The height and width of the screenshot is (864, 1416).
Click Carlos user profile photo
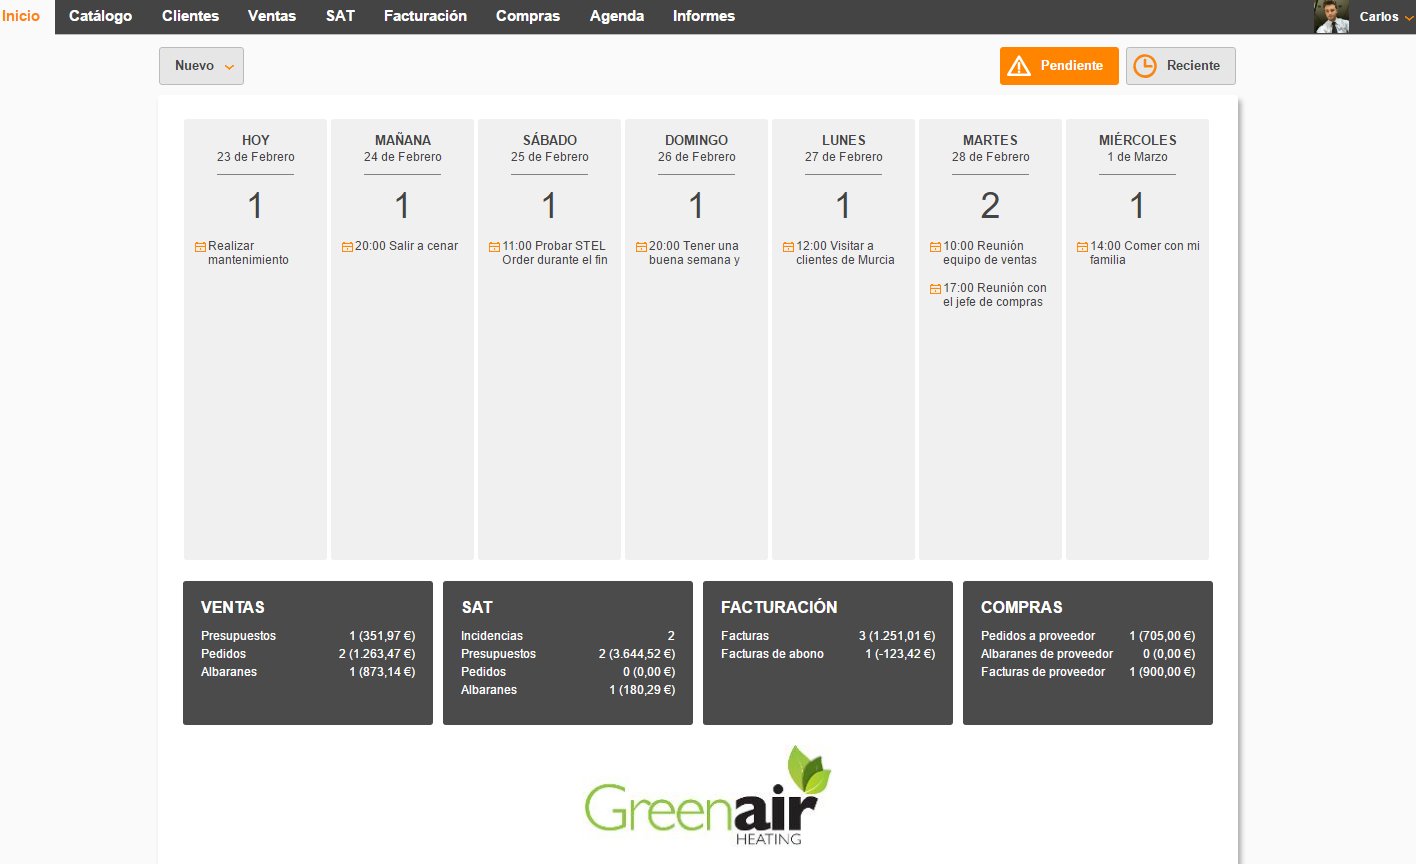click(x=1331, y=17)
